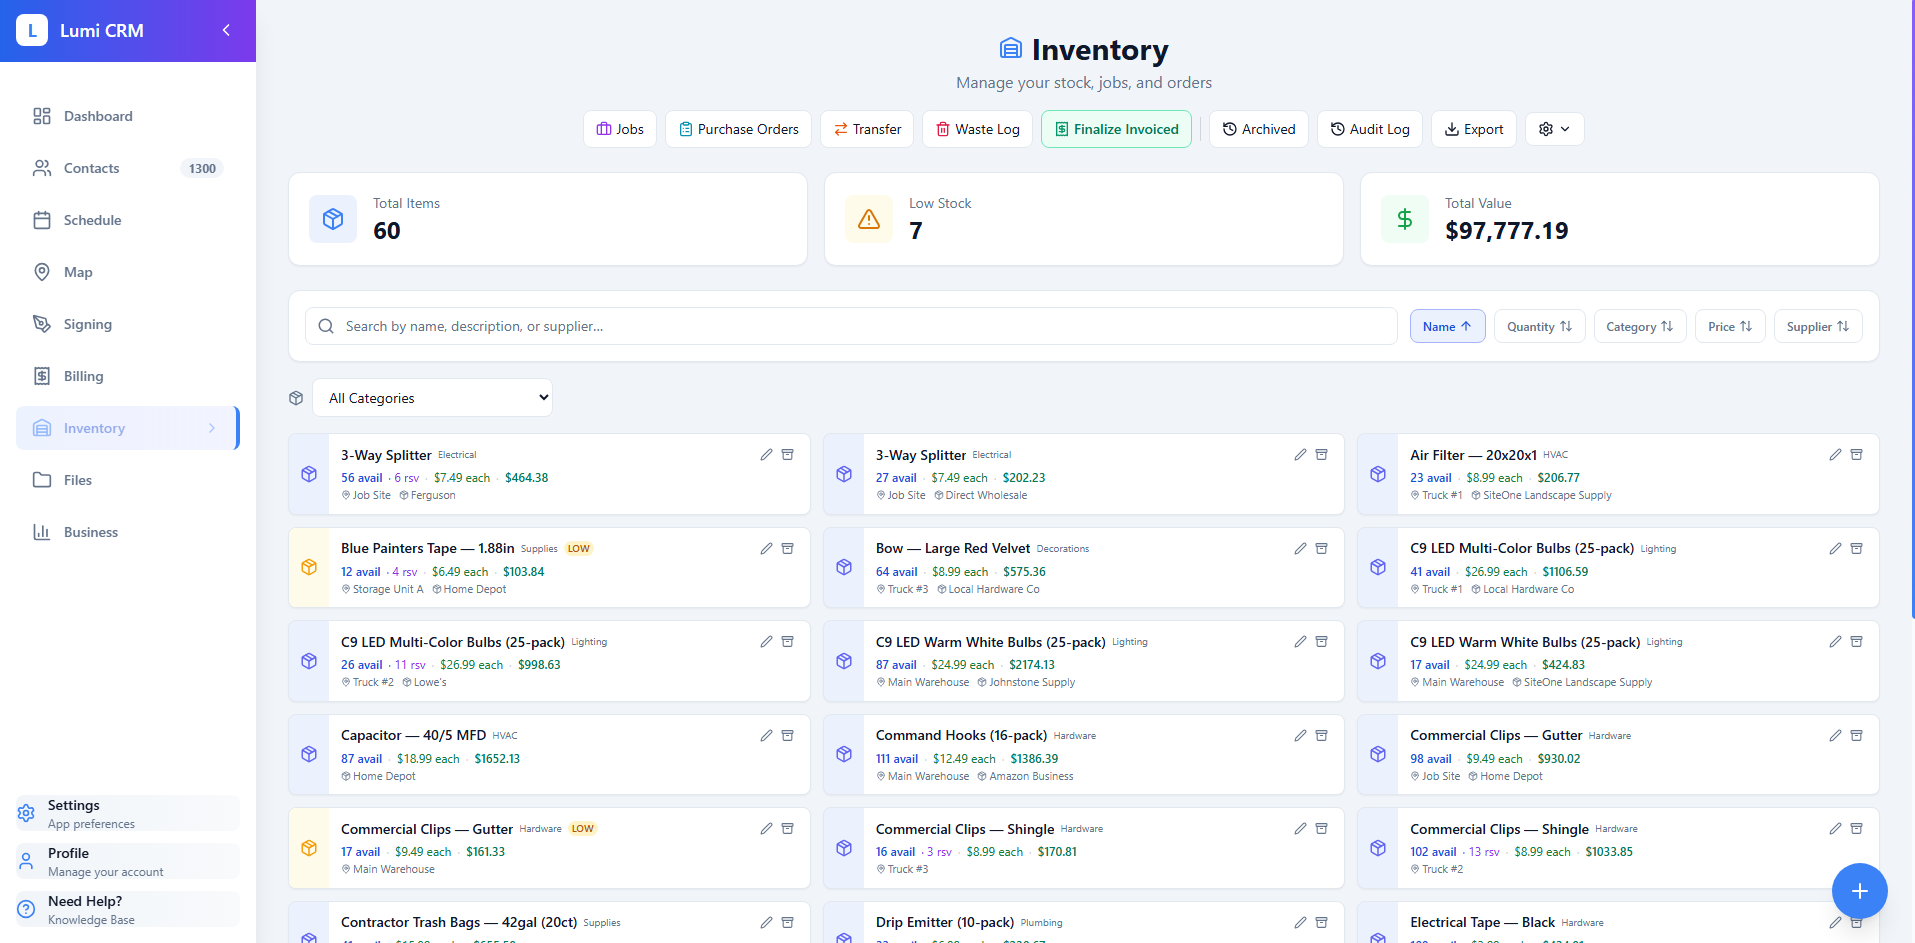Viewport: 1915px width, 943px height.
Task: Toggle Quantity sorting order
Action: 1538,326
